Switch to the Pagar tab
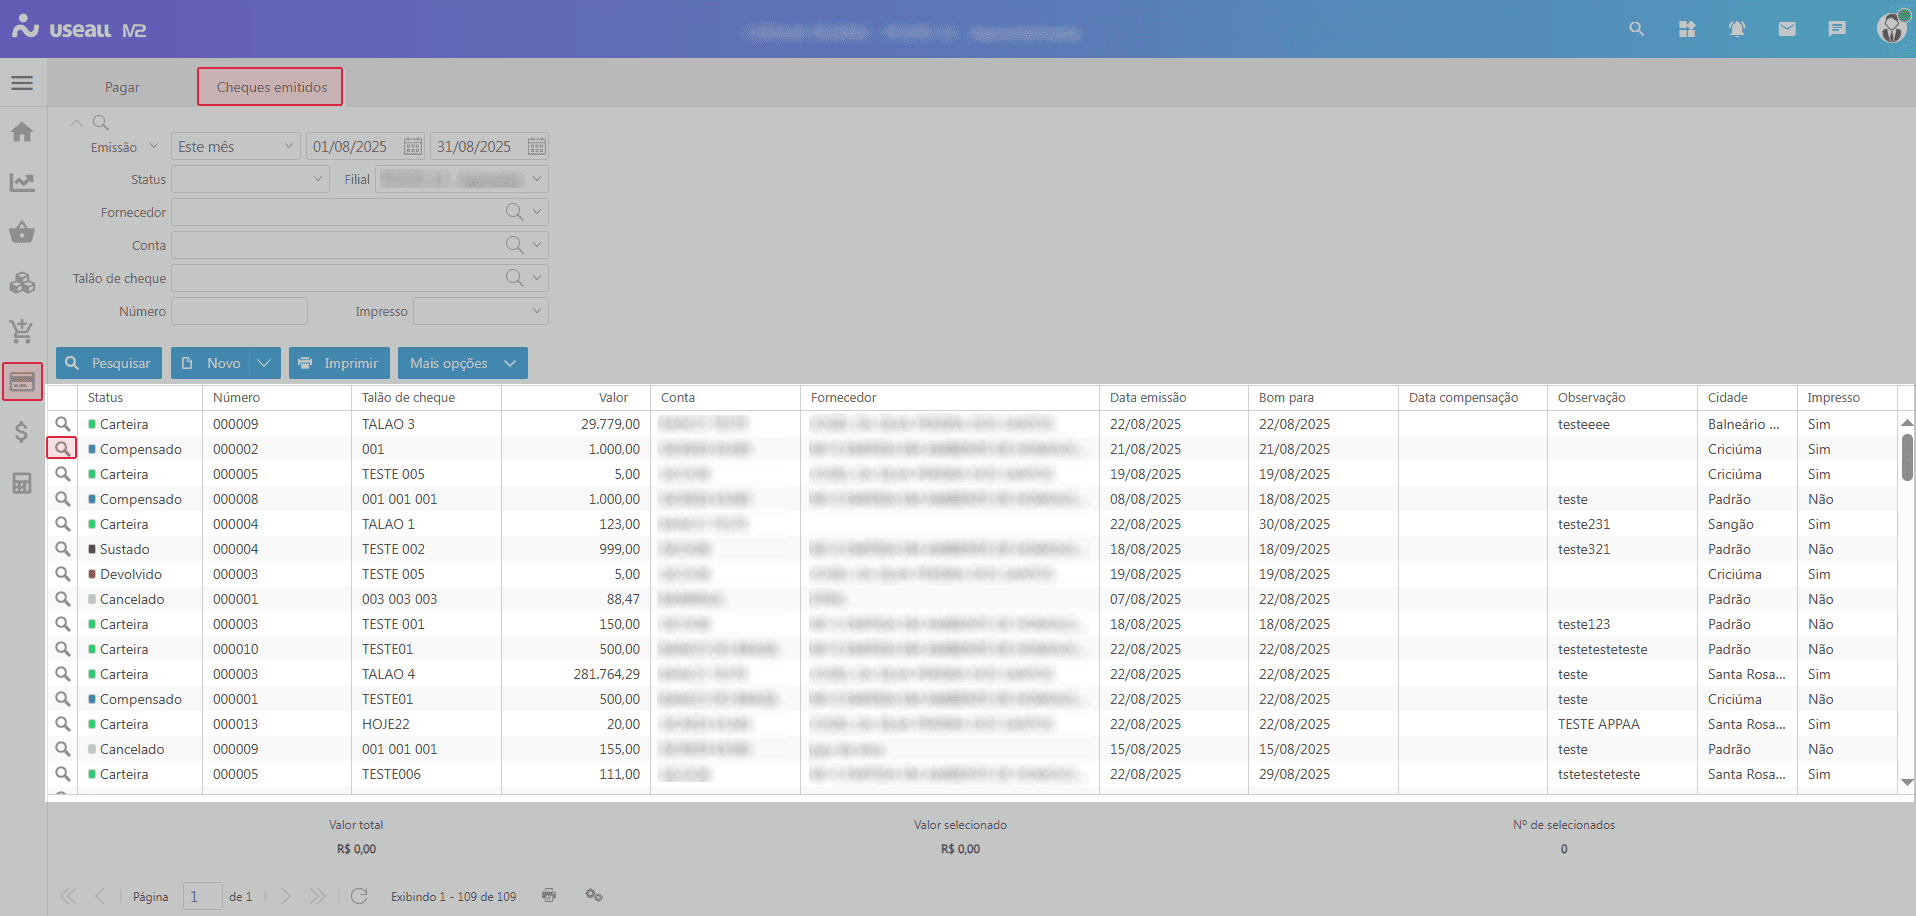Screen dimensions: 1916x916 point(122,87)
